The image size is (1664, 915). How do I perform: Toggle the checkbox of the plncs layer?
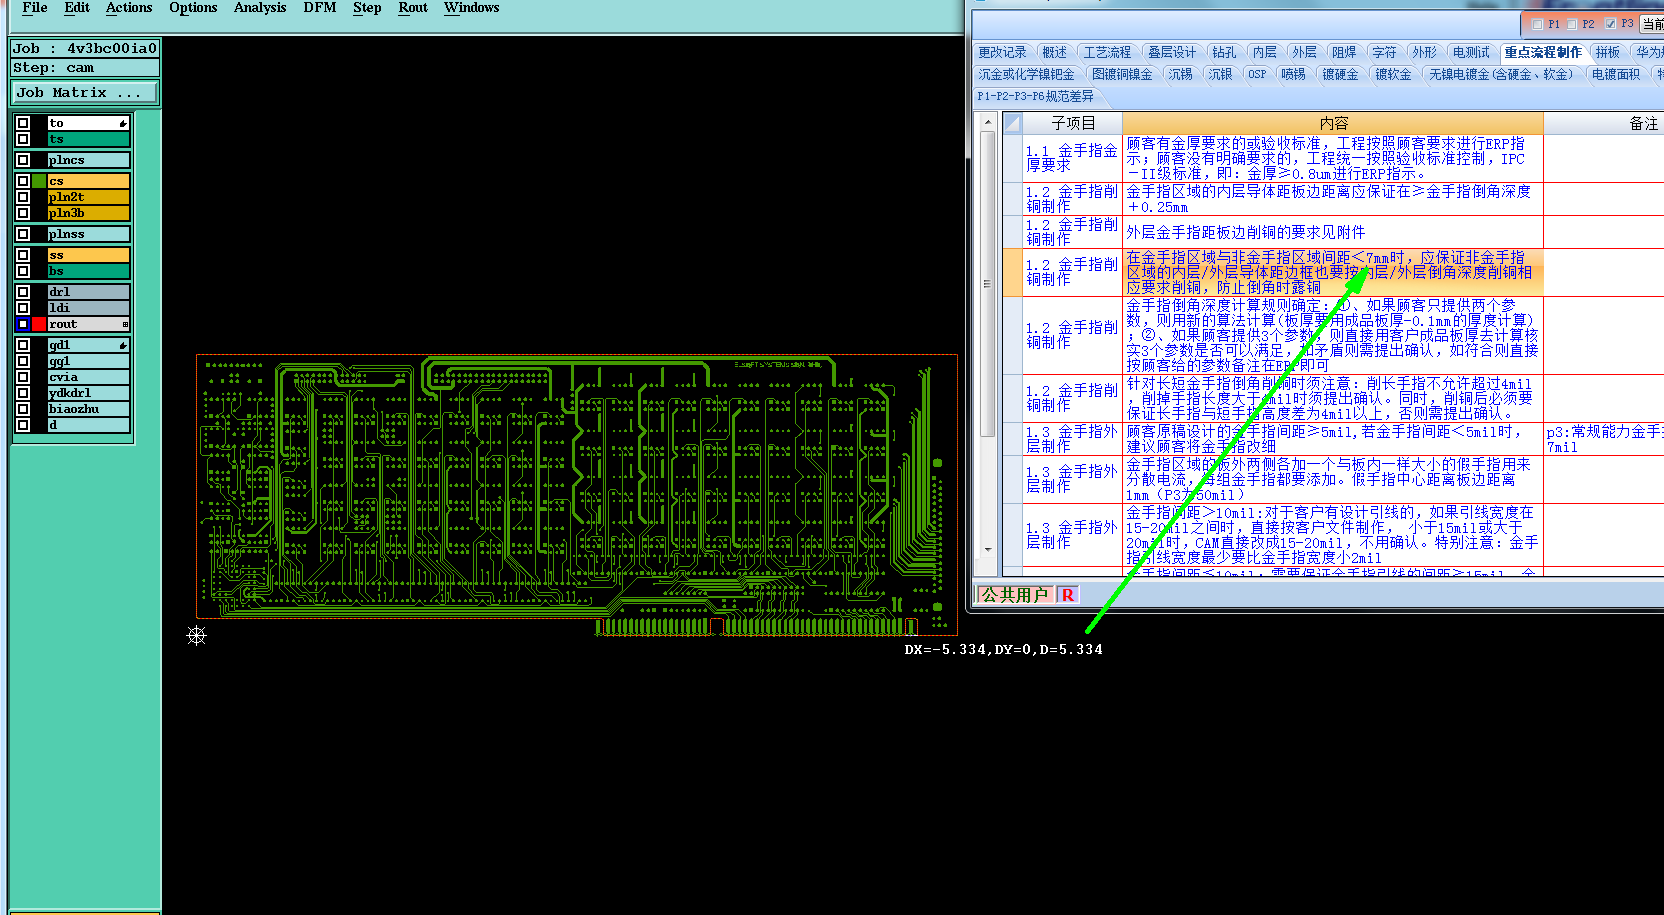tap(23, 160)
